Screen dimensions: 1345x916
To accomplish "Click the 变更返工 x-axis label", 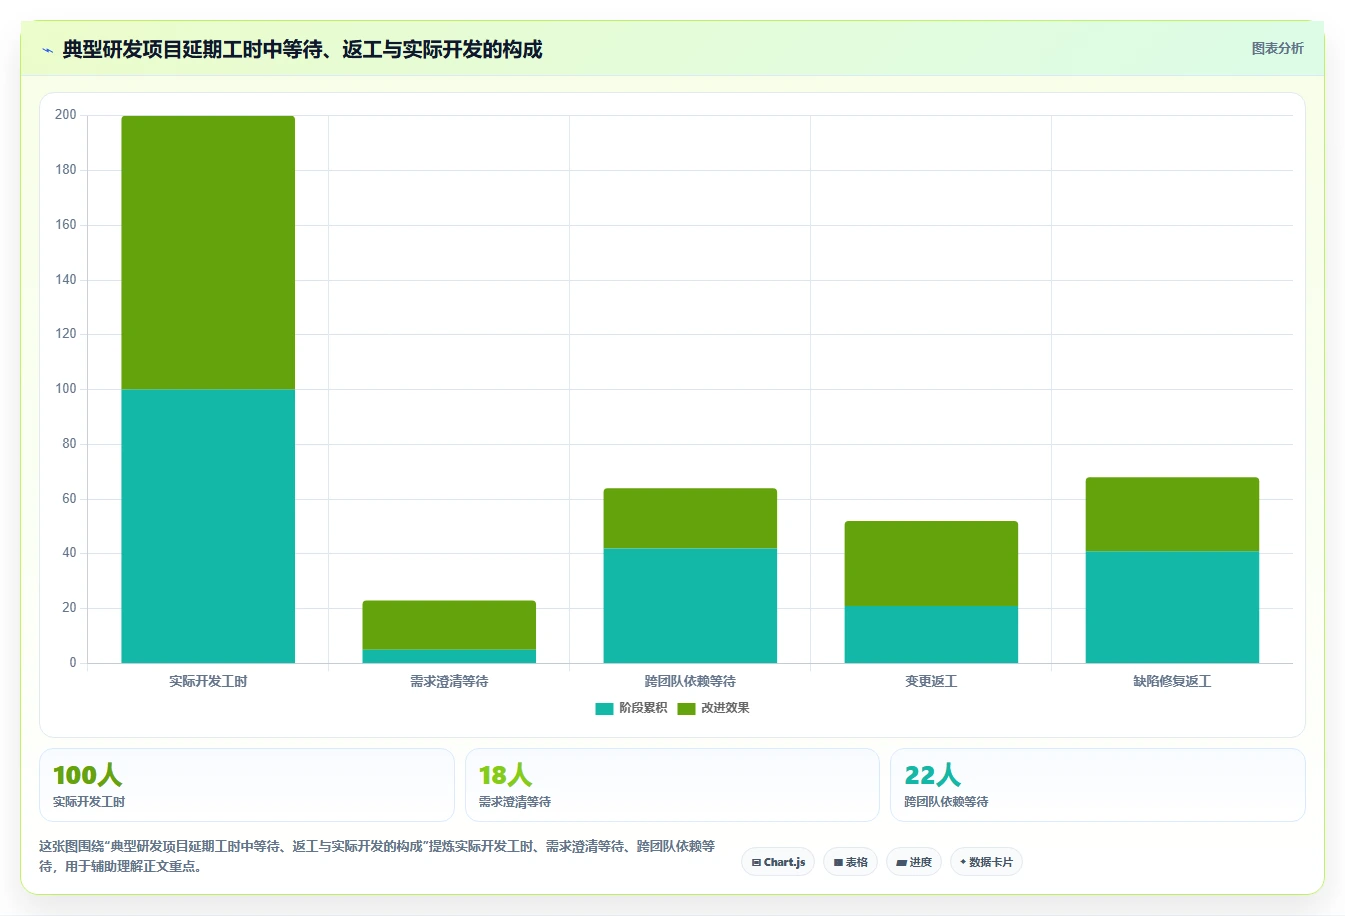I will 931,681.
